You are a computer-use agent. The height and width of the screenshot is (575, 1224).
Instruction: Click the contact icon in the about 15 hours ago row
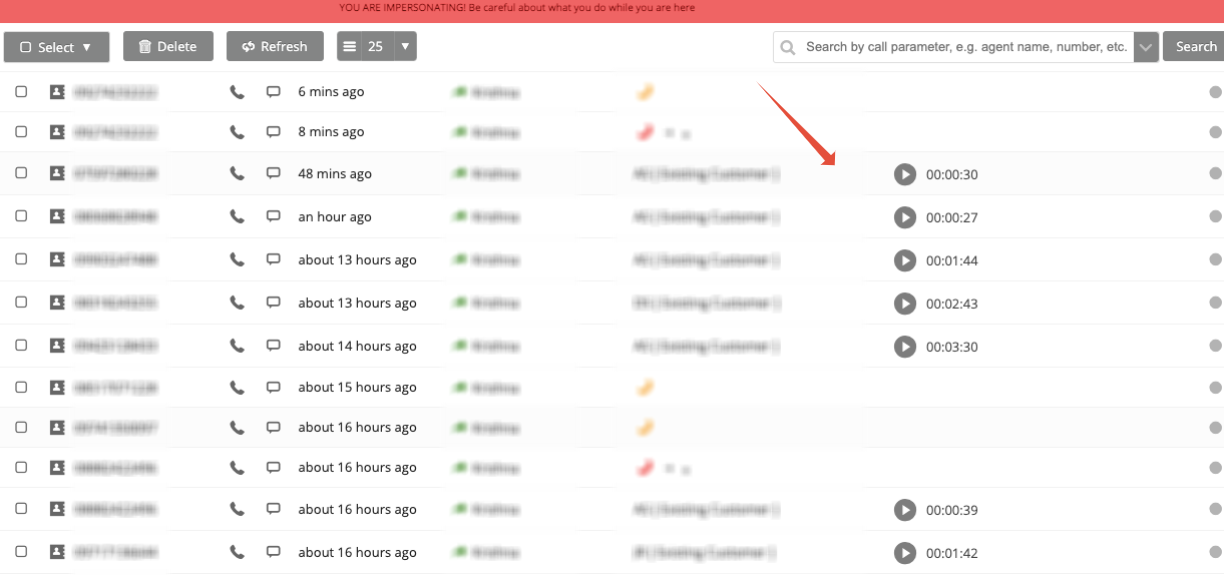56,386
